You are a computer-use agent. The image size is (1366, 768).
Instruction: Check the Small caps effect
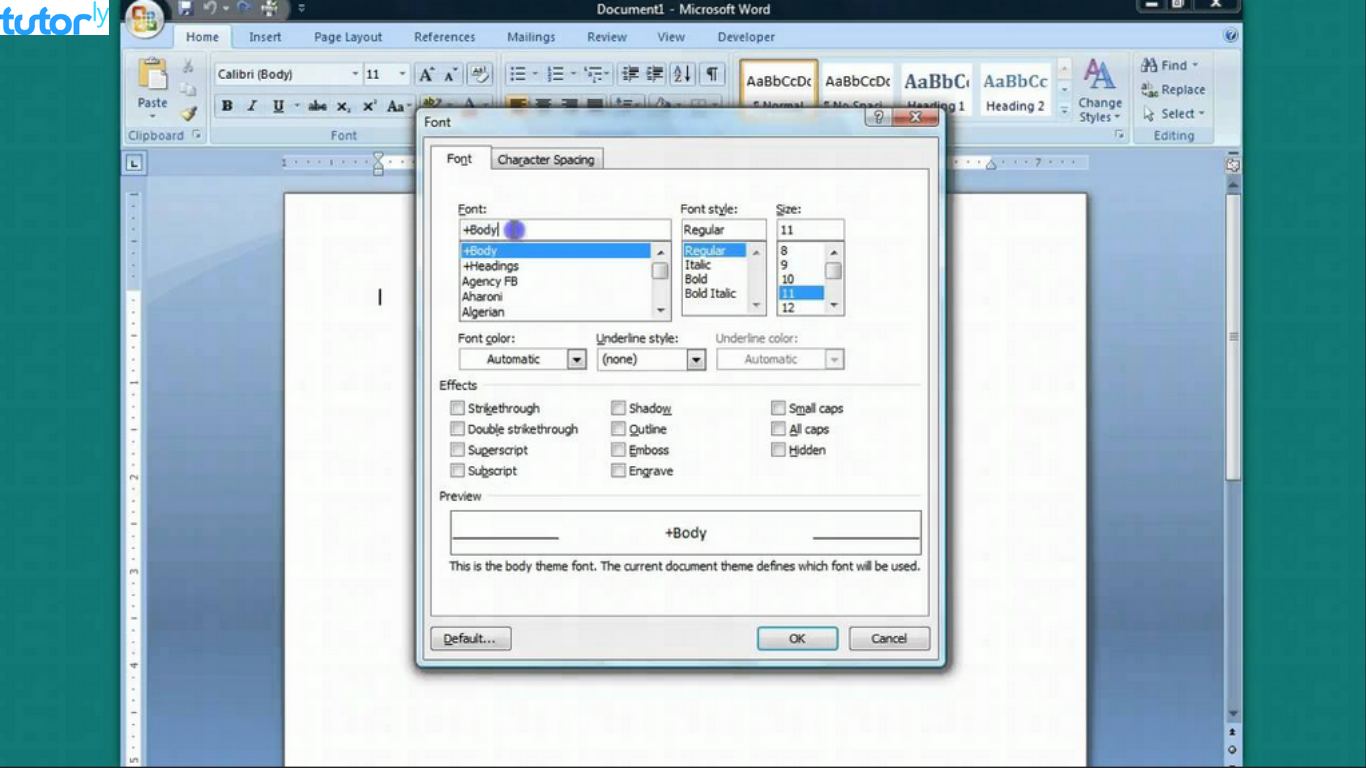[778, 408]
